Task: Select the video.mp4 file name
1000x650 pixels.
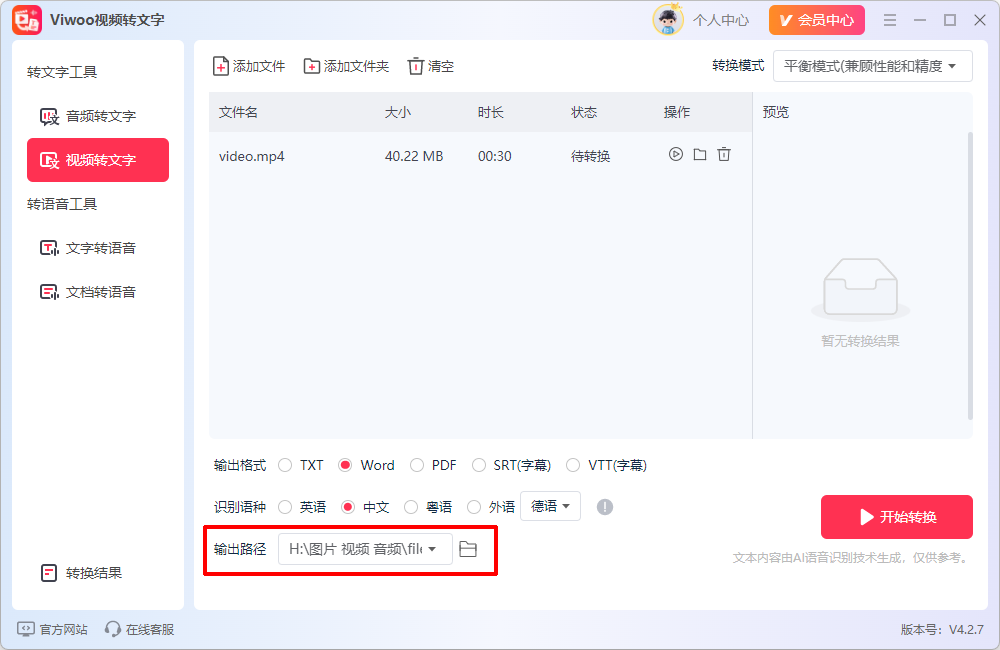Action: tap(251, 156)
